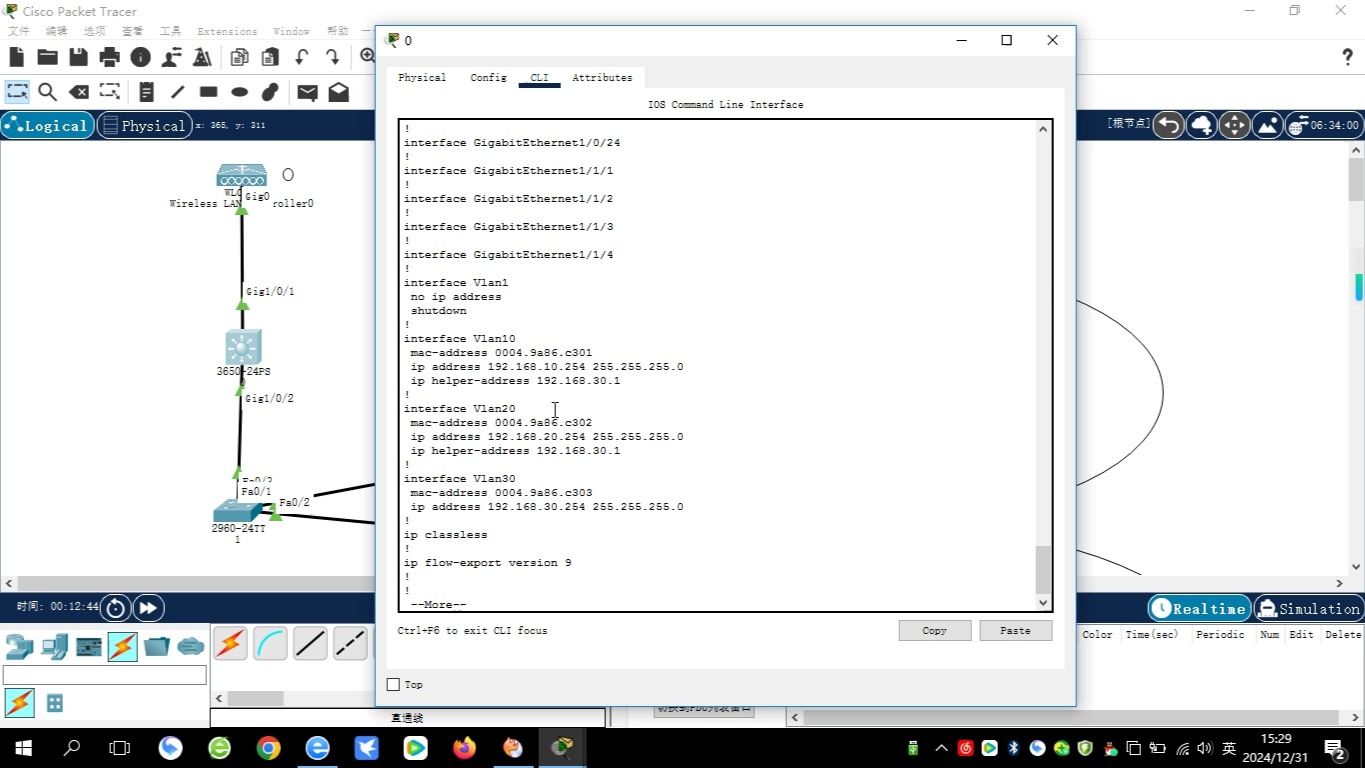The image size is (1365, 768).
Task: Create a new file with toolbar icon
Action: 17,57
